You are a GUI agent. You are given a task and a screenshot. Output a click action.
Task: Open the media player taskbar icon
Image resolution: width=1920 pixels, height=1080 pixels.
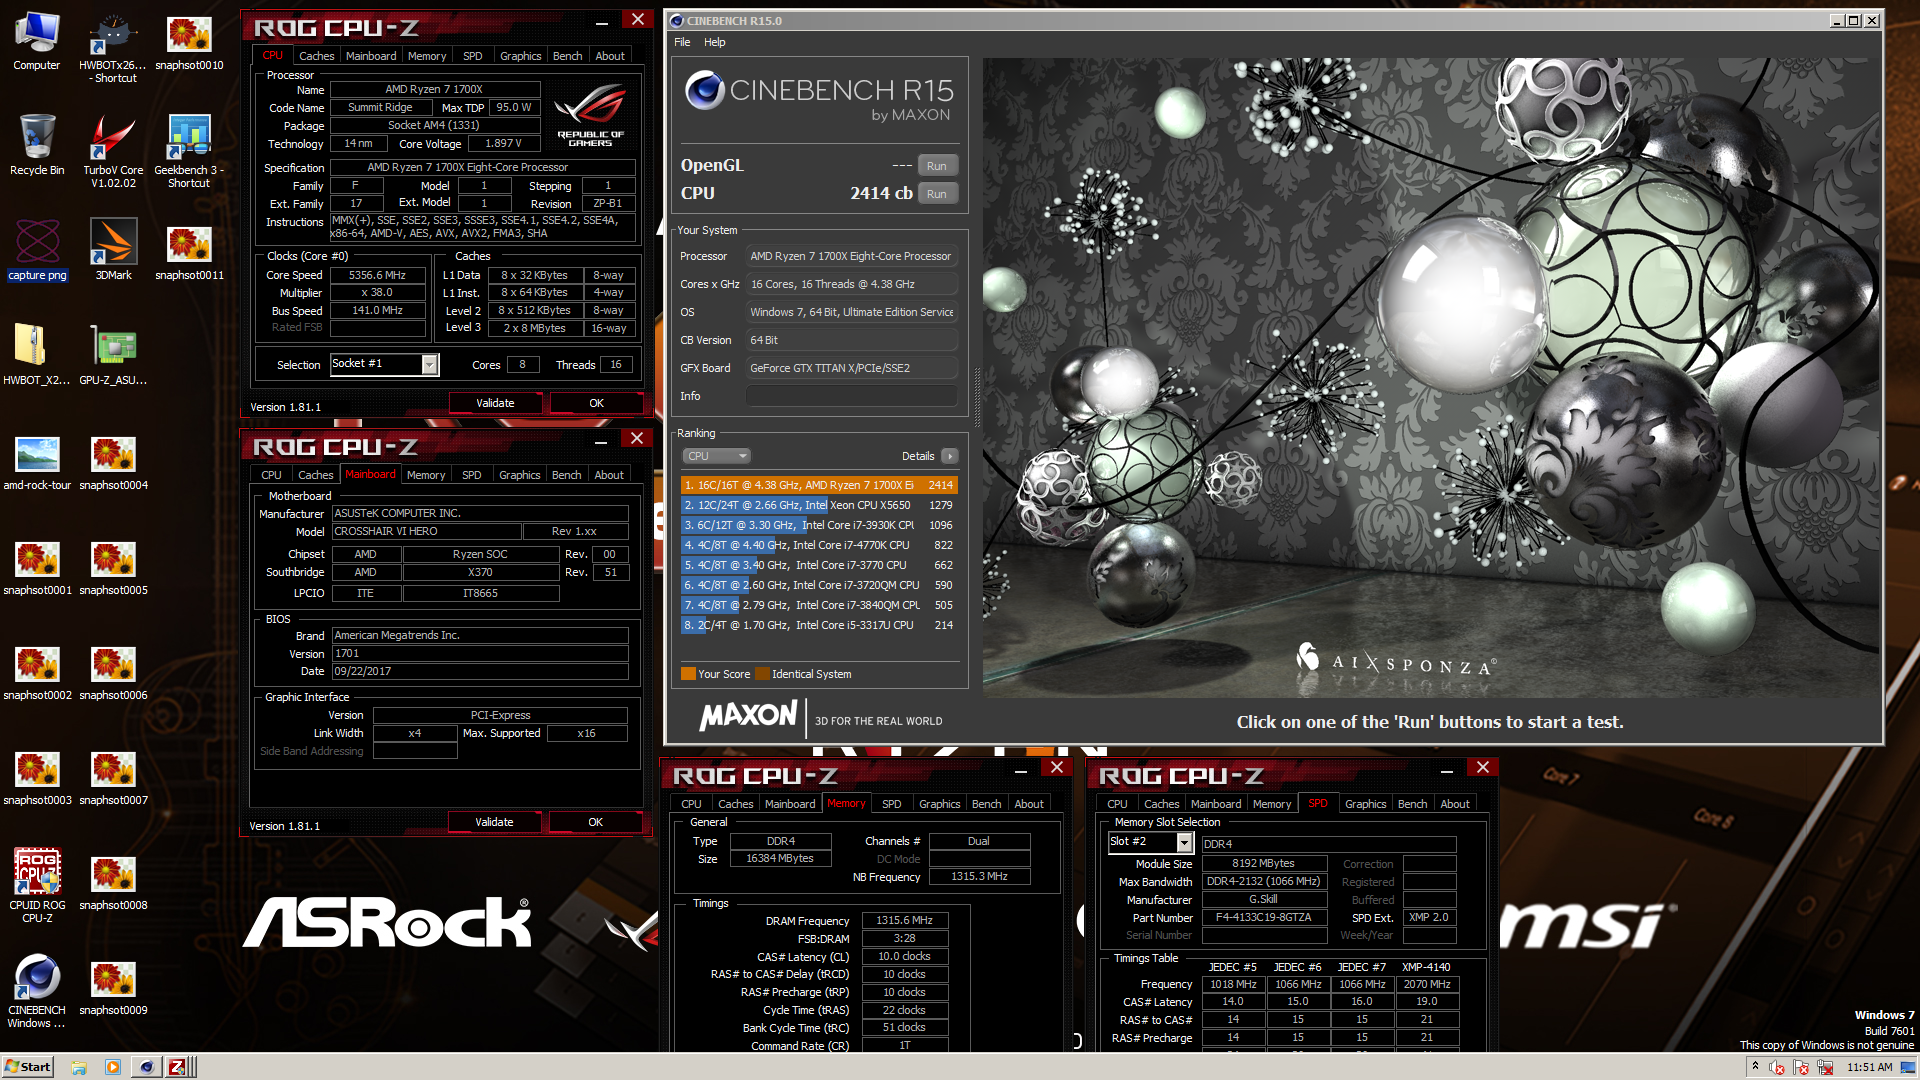(x=113, y=1067)
